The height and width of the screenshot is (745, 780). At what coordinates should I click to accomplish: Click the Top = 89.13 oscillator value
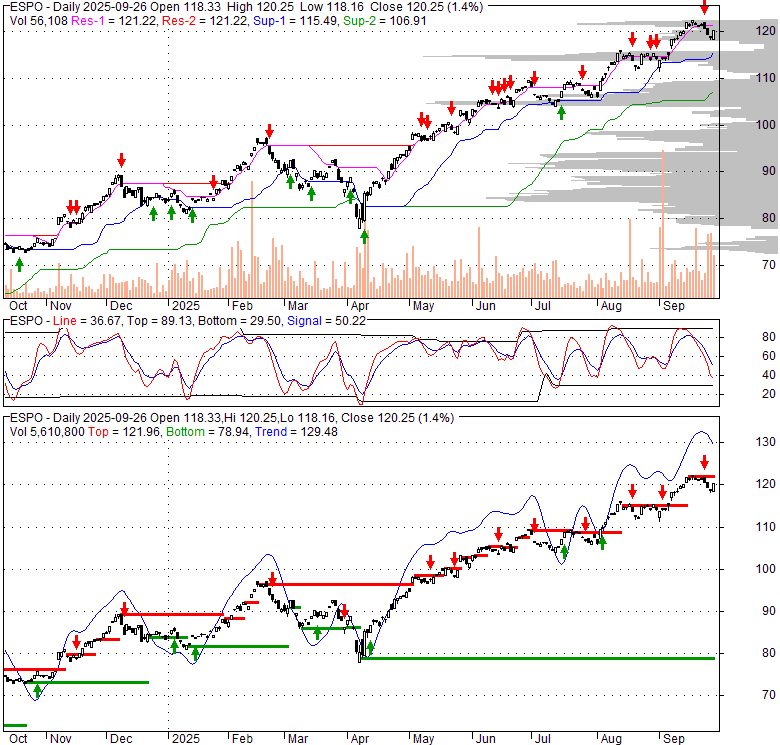pos(159,321)
